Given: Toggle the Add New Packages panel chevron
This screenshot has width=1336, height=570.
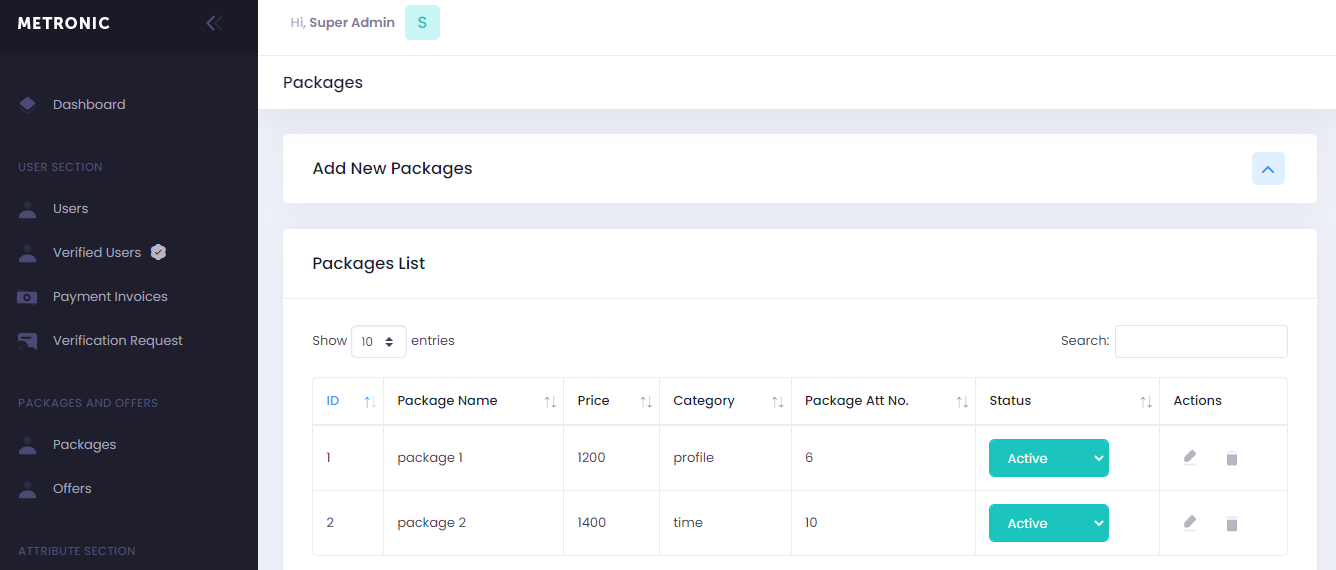Looking at the screenshot, I should 1268,169.
